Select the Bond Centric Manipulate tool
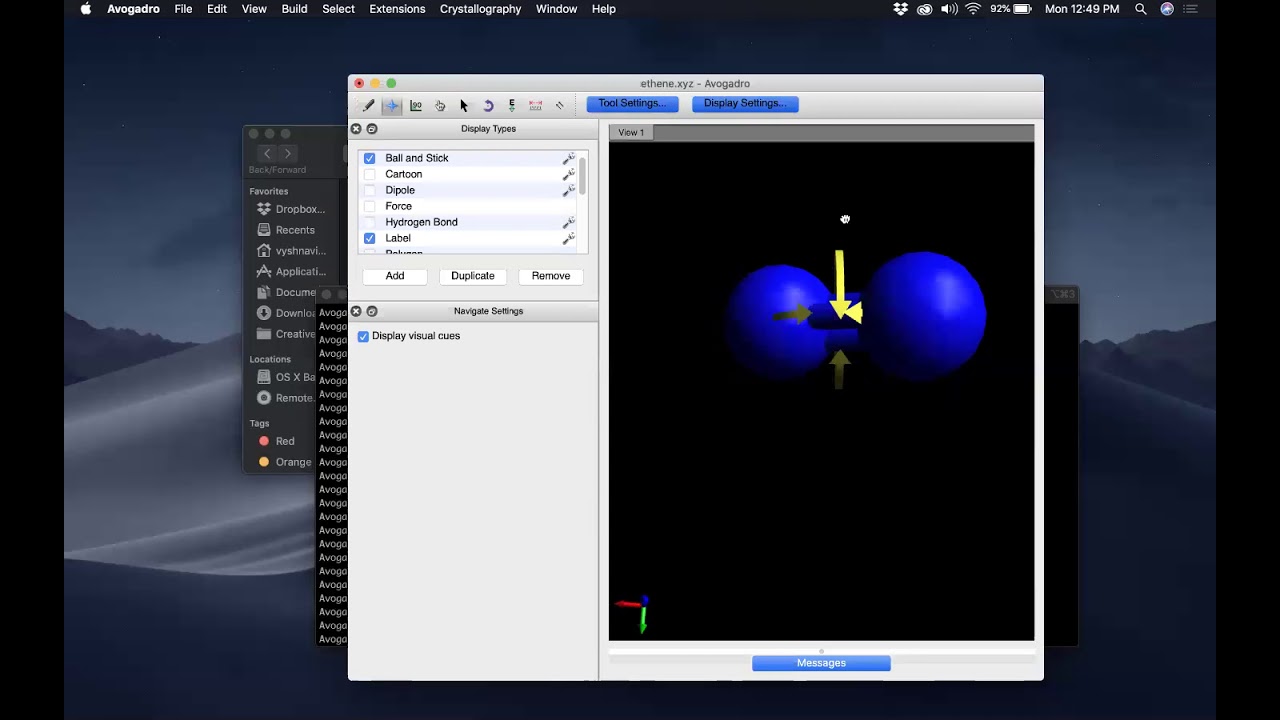 (416, 105)
